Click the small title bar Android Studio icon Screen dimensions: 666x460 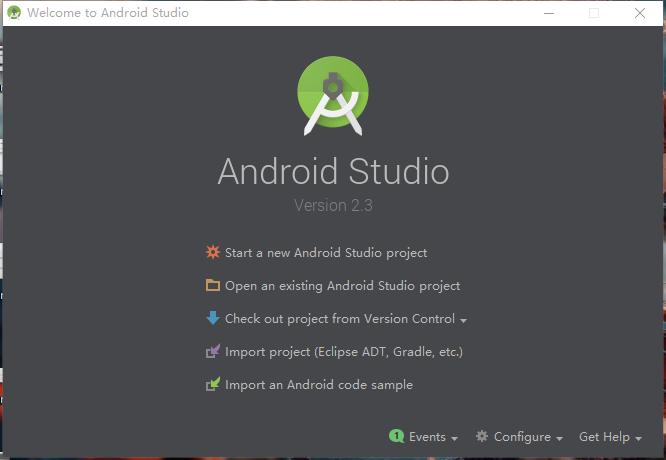[14, 13]
